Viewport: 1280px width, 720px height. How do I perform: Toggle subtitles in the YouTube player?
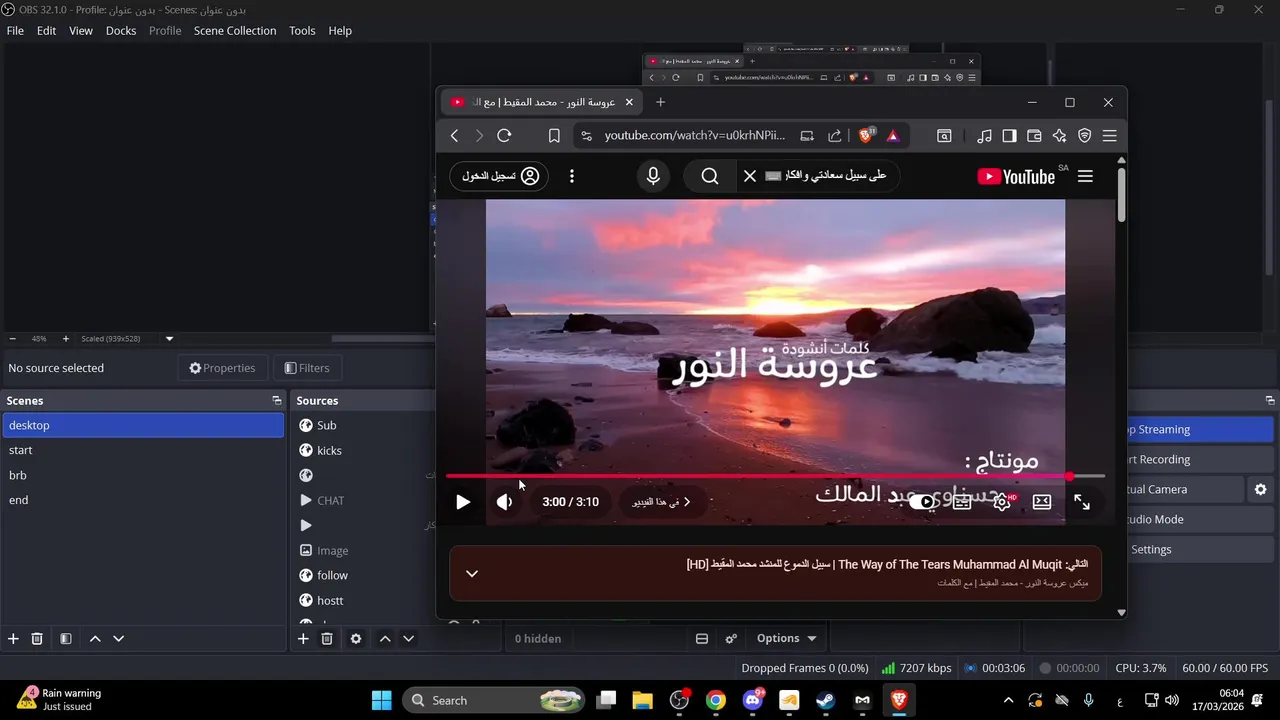(x=962, y=502)
